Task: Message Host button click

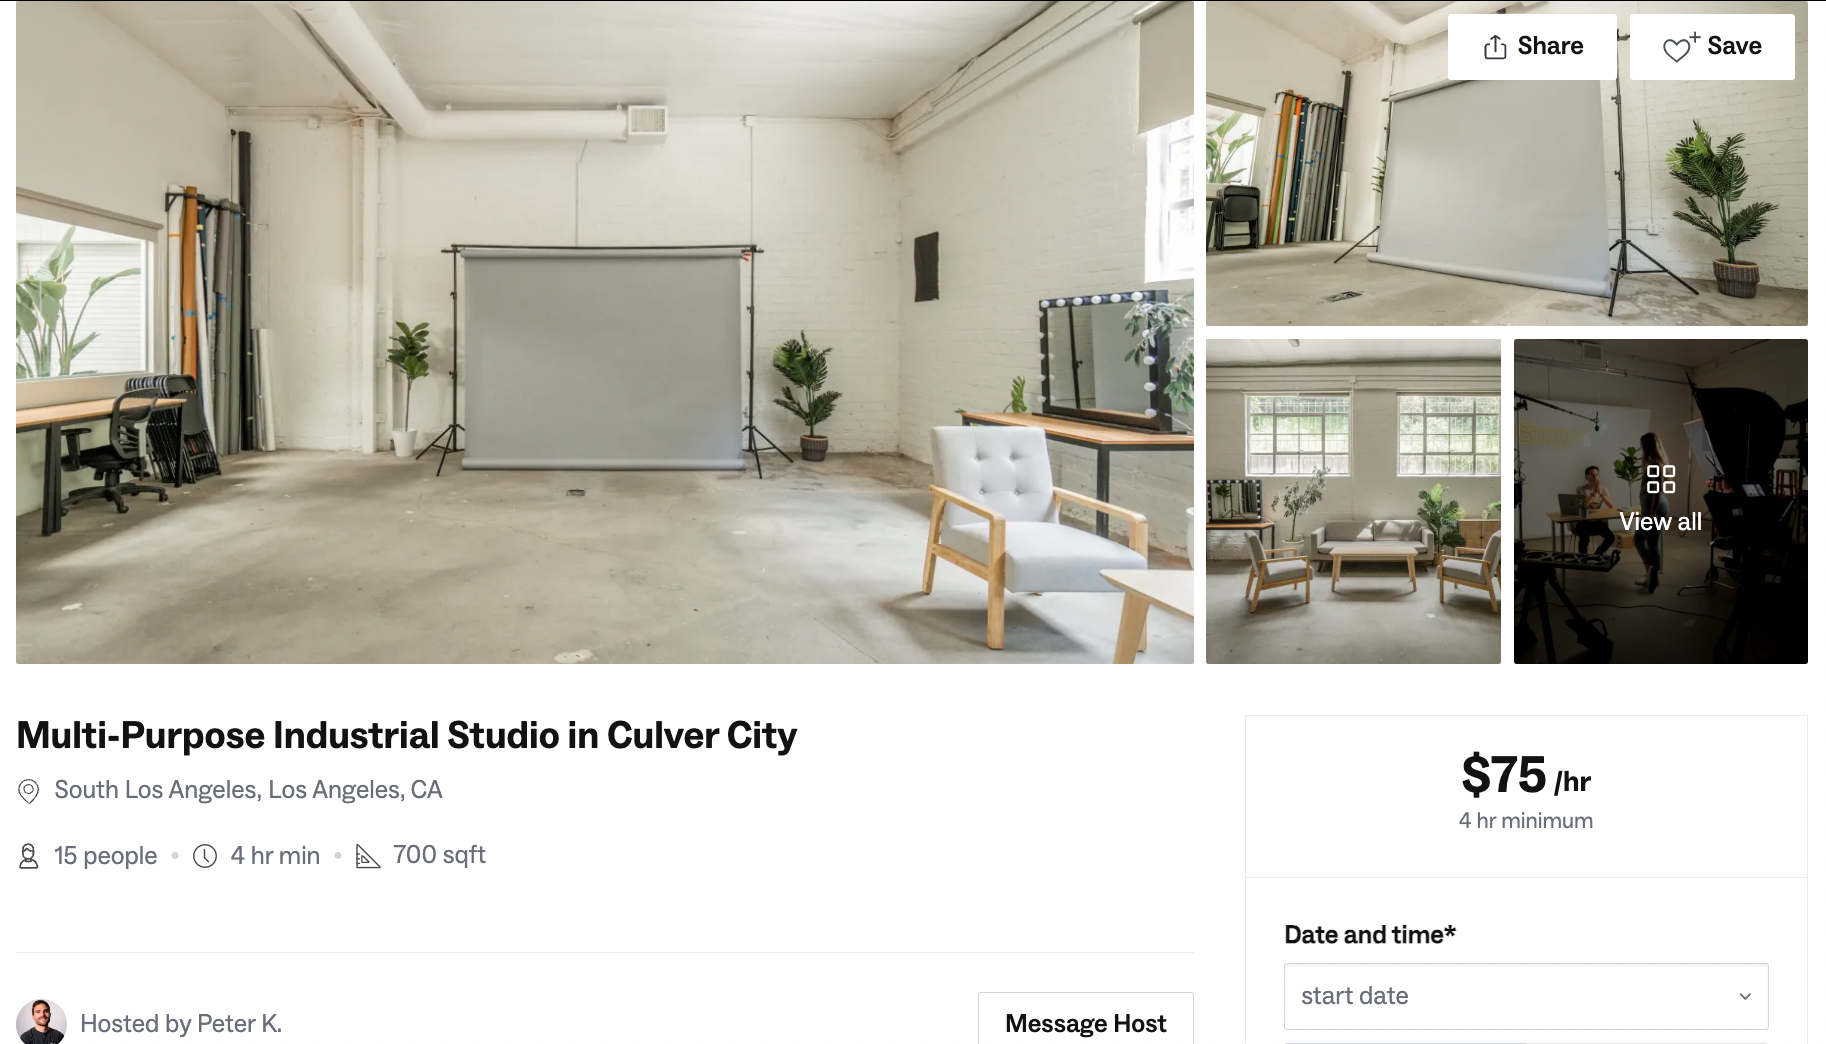Action: (x=1086, y=1020)
